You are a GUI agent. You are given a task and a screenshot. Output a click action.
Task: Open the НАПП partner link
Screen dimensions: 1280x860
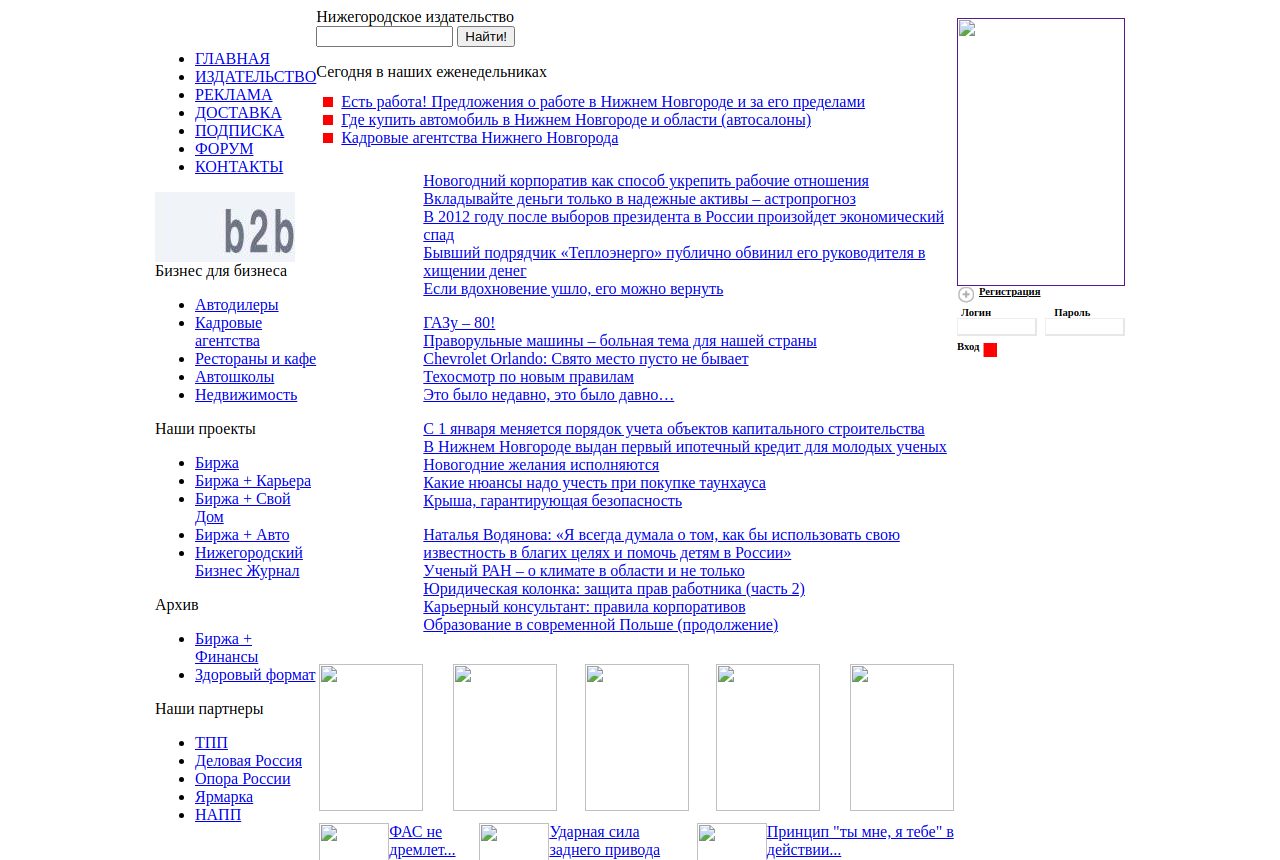pos(218,815)
